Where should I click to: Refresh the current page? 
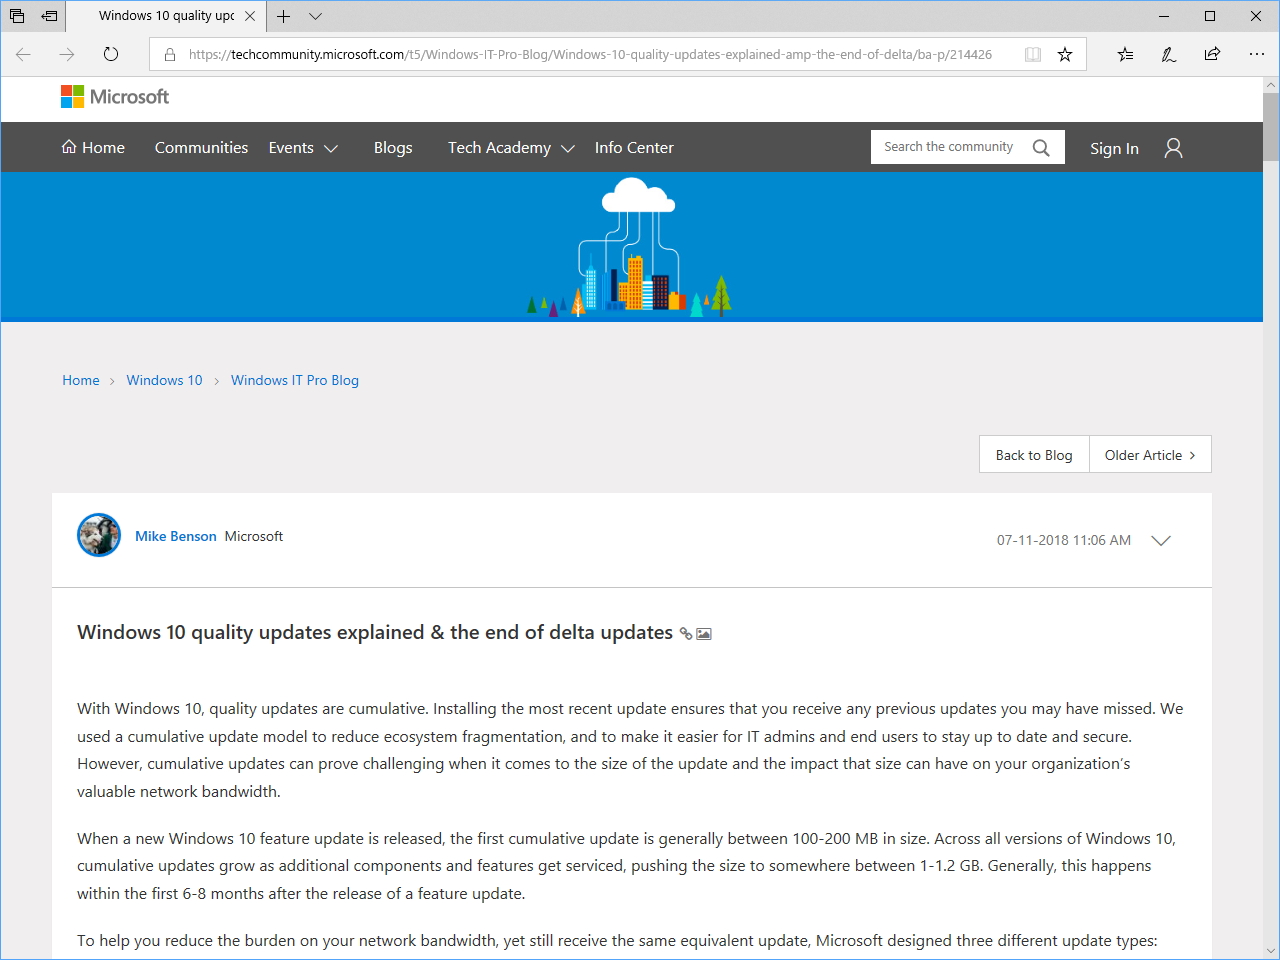tap(111, 54)
